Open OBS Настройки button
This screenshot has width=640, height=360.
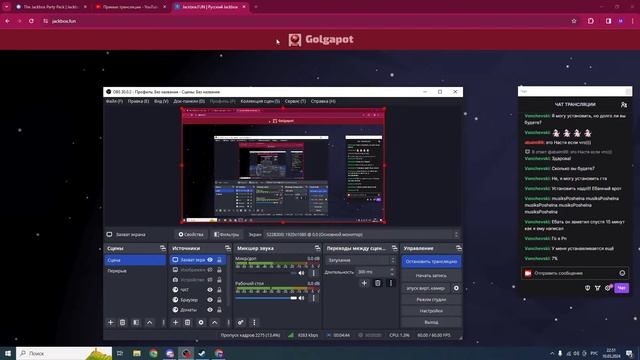(x=431, y=311)
